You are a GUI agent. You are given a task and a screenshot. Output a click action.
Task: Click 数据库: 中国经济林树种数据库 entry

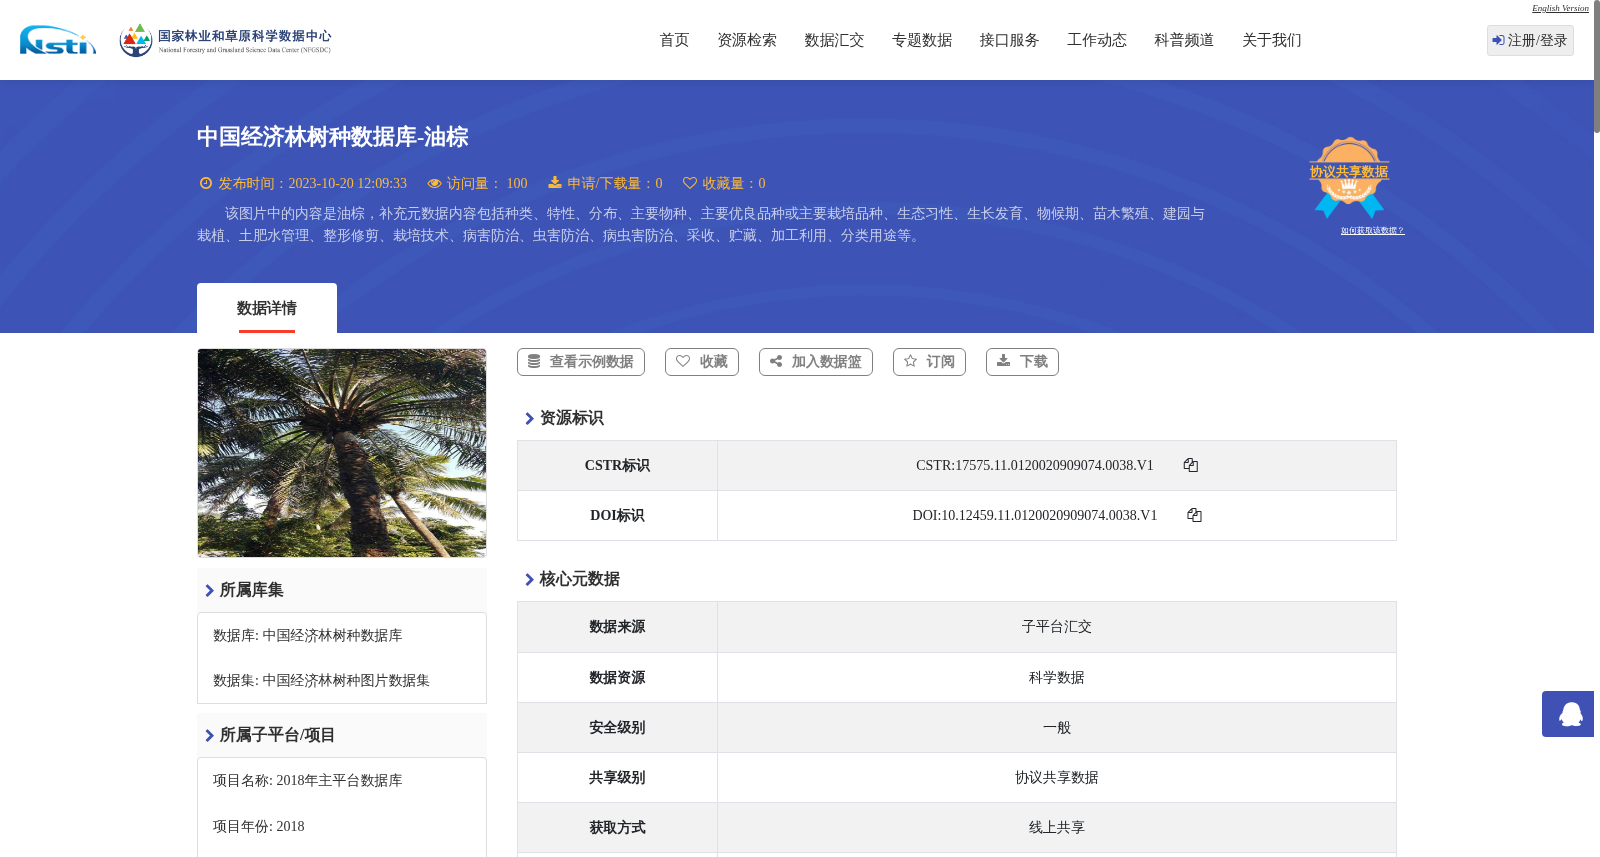[308, 636]
